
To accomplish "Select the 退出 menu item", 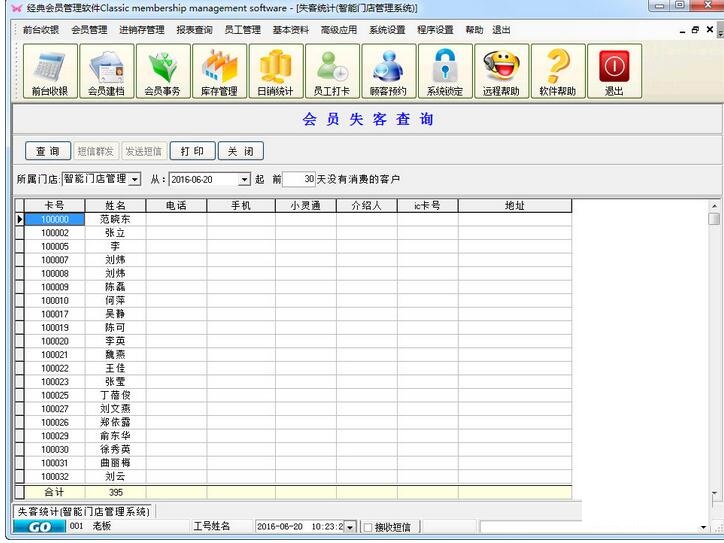I will click(501, 30).
